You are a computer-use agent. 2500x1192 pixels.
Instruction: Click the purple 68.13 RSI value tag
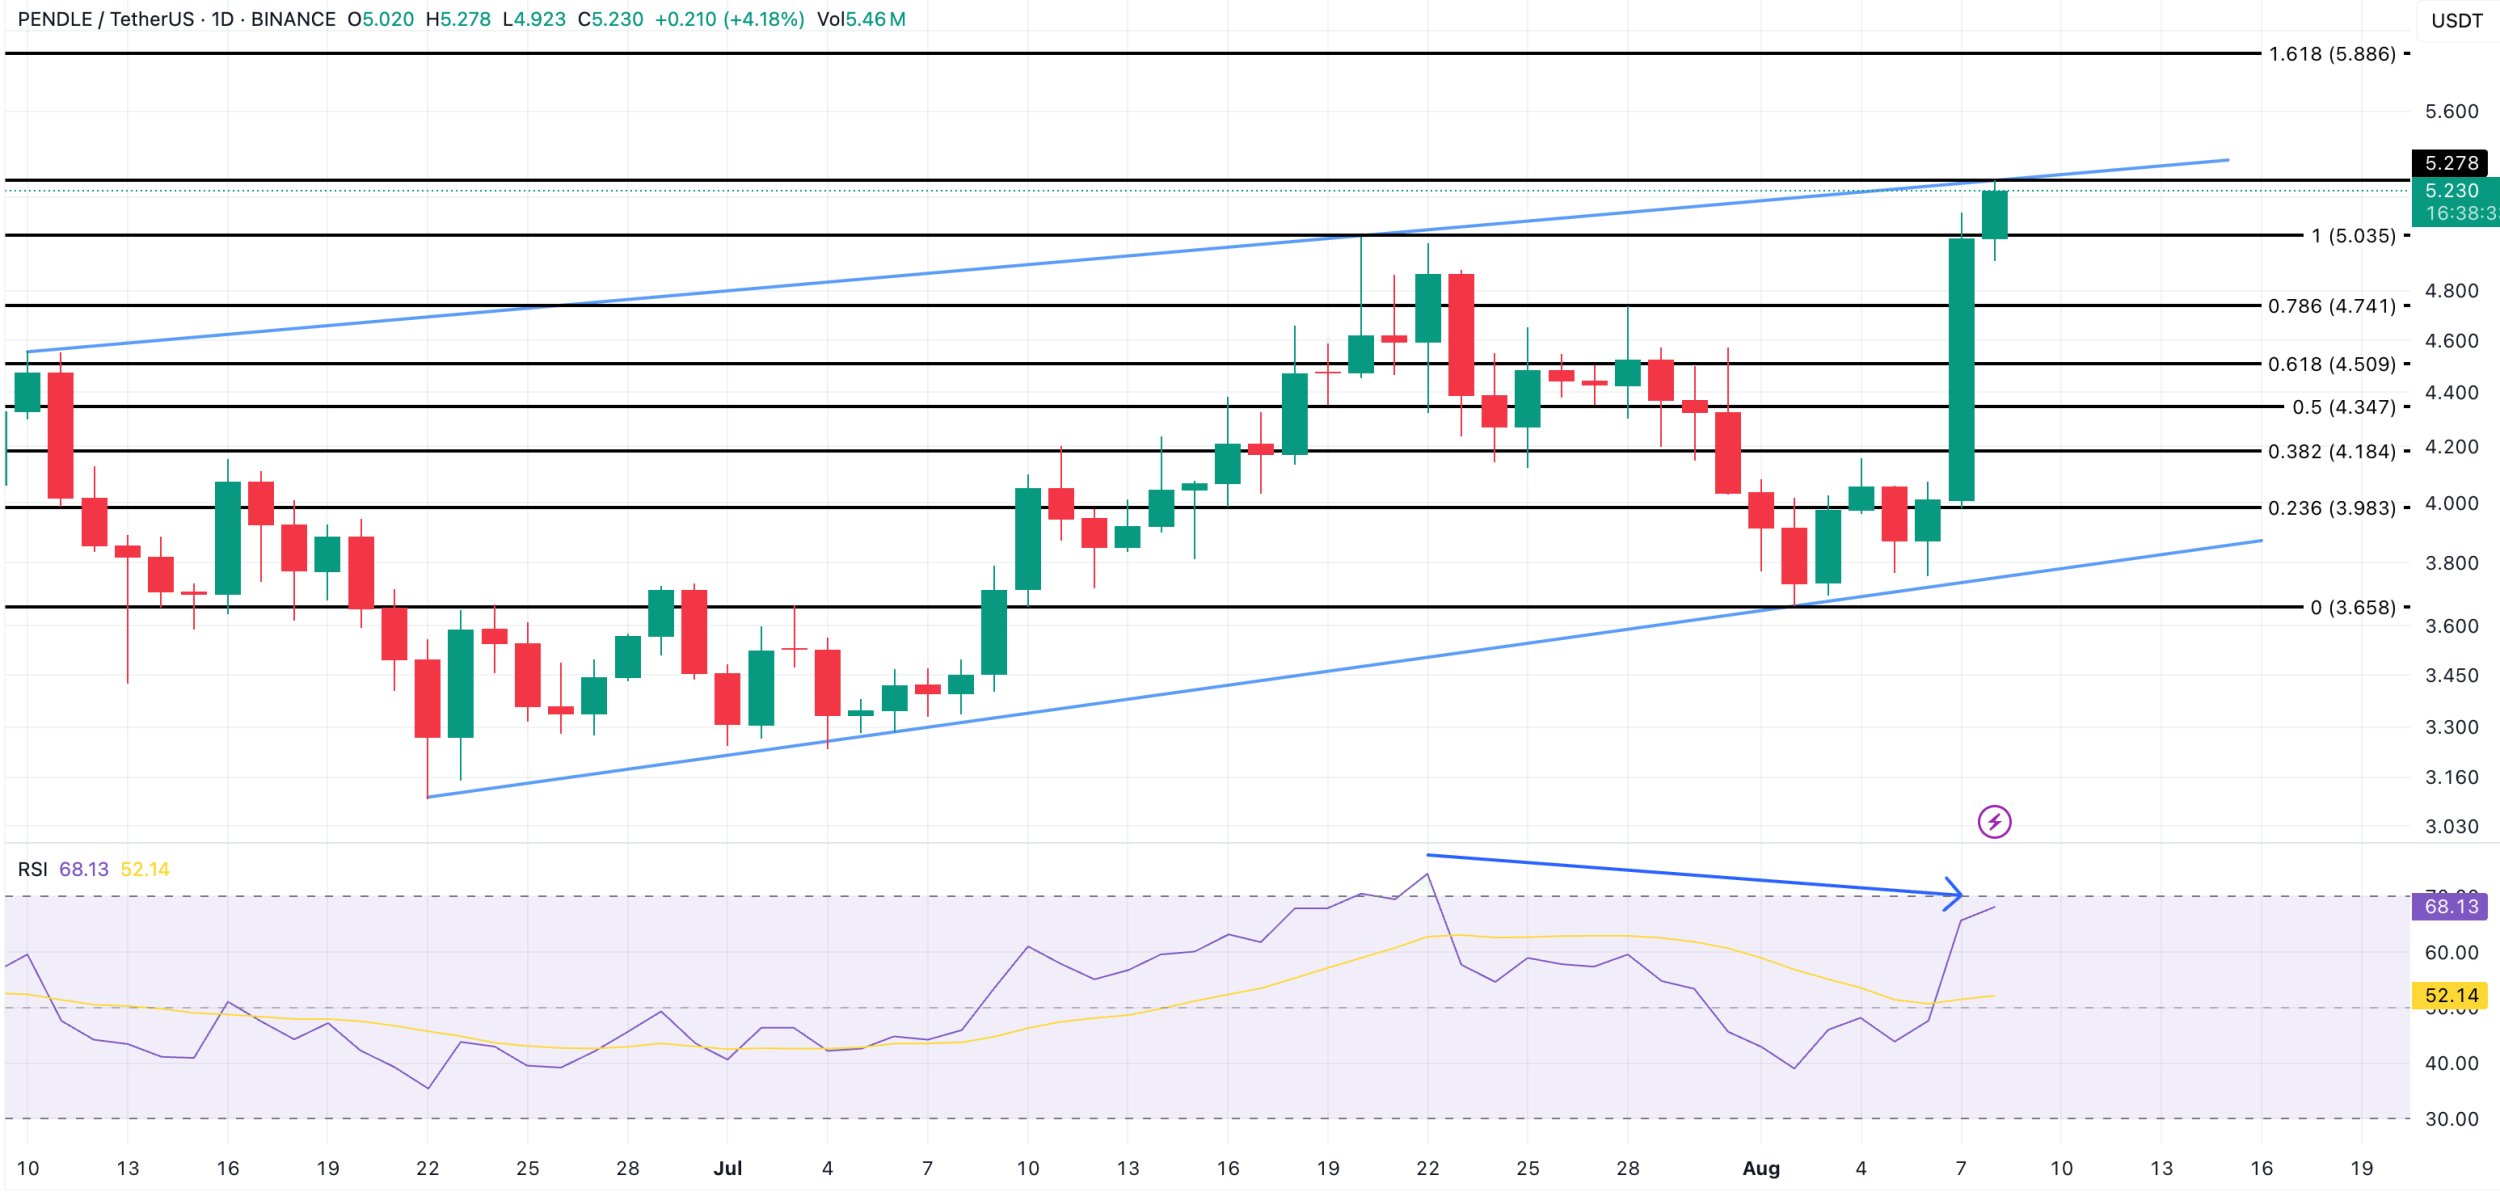[2451, 907]
